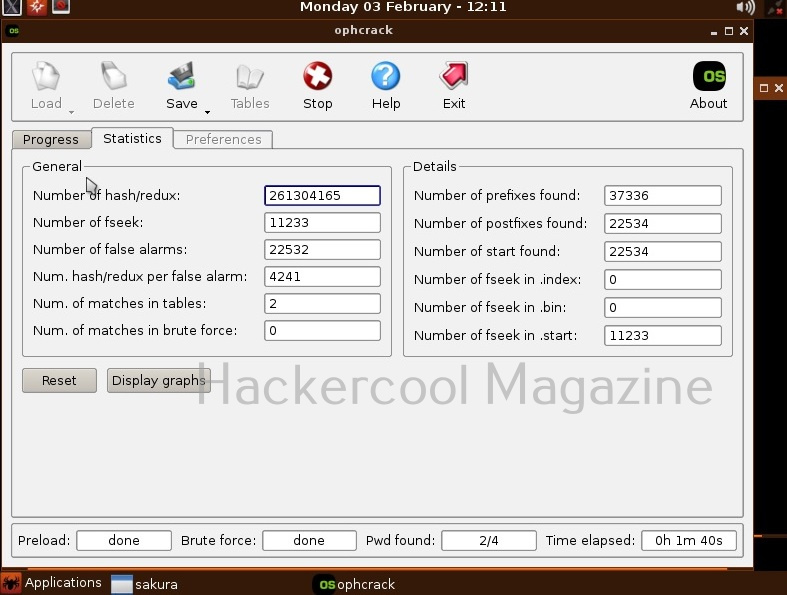Click the Preload status box showing done
Image resolution: width=787 pixels, height=595 pixels.
pos(124,540)
